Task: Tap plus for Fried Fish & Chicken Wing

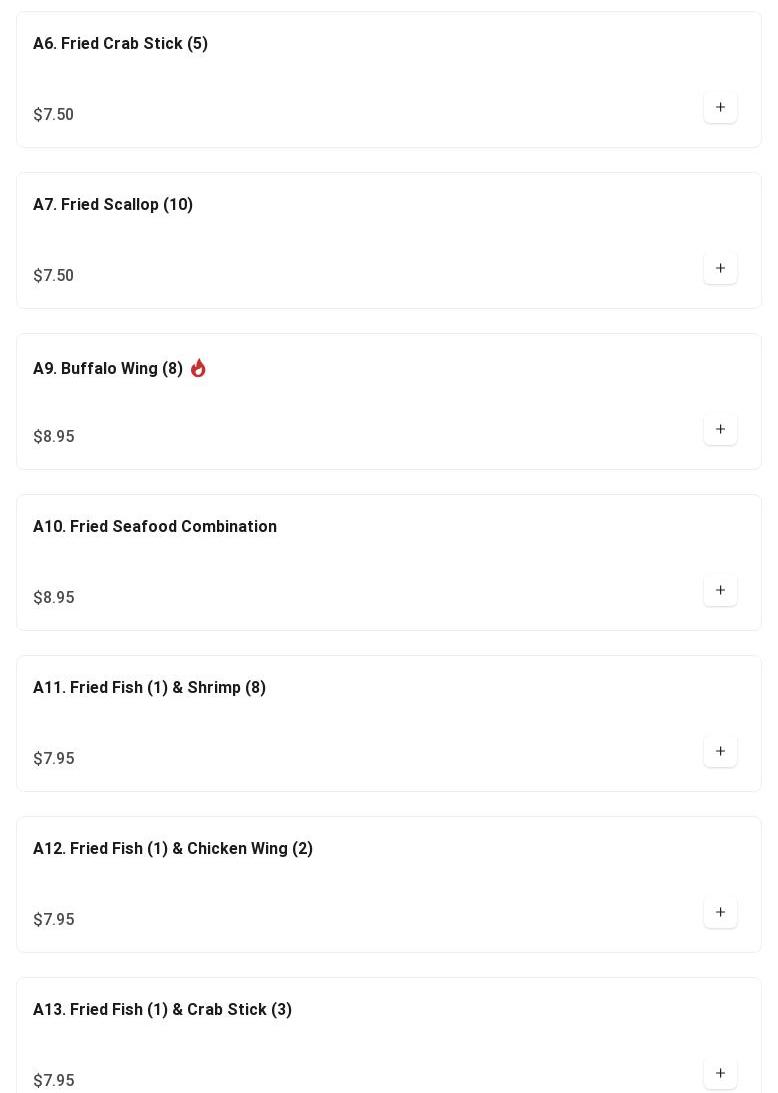Action: pyautogui.click(x=720, y=913)
